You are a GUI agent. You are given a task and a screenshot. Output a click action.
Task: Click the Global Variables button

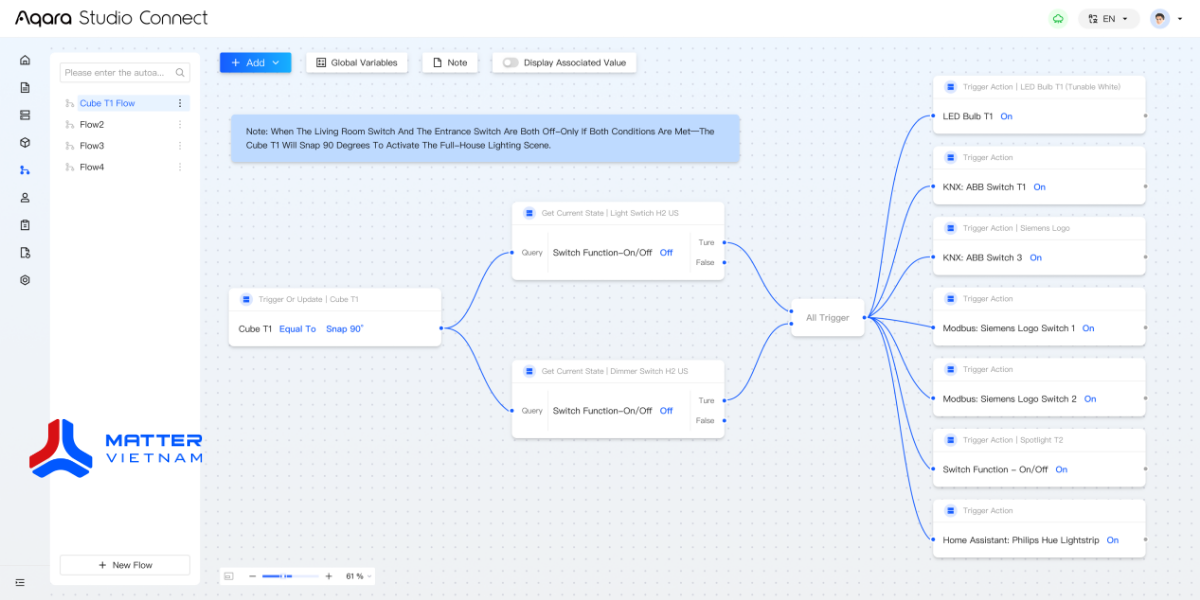[357, 62]
